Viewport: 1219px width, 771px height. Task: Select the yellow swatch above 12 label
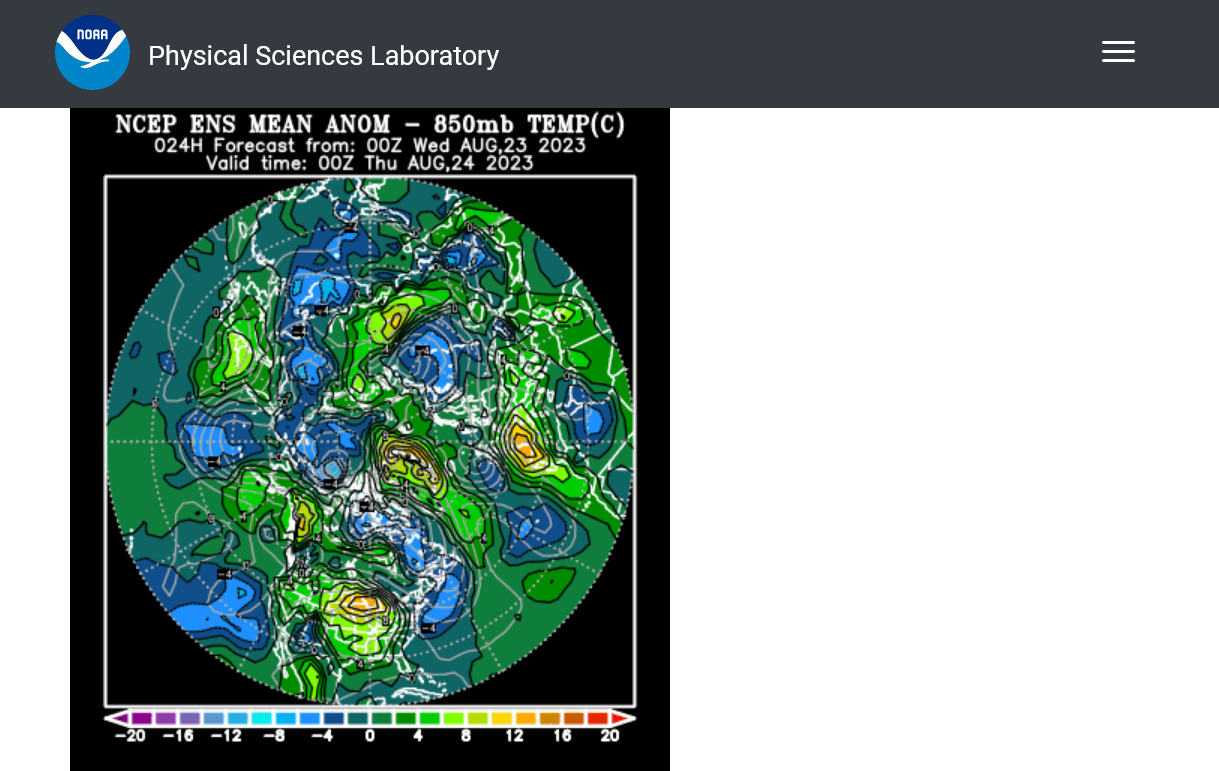point(502,718)
